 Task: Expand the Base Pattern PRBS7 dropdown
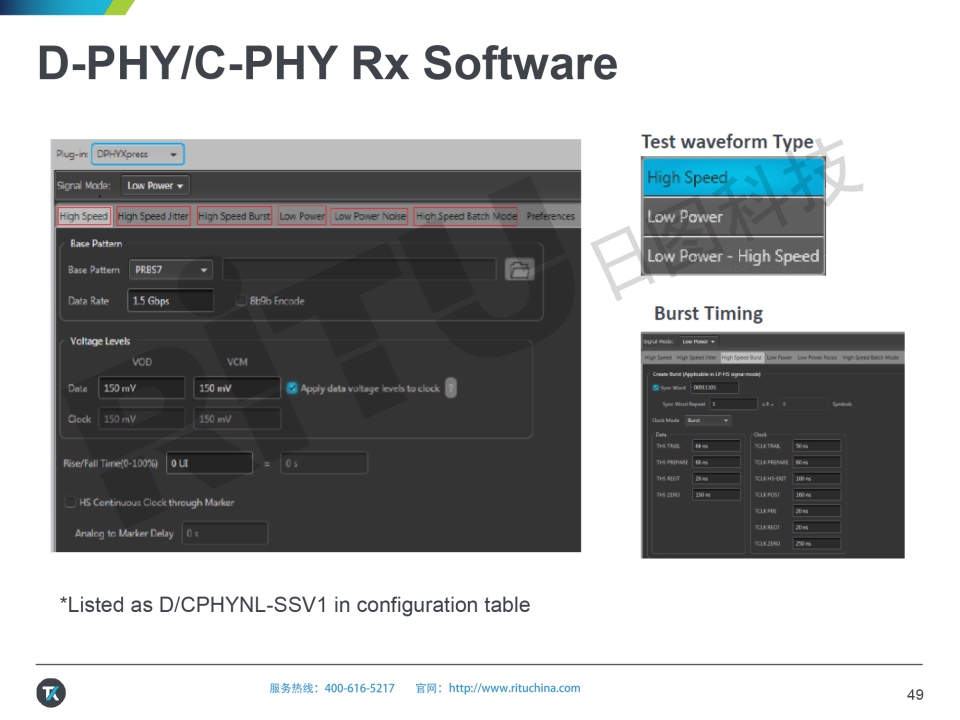(x=170, y=270)
